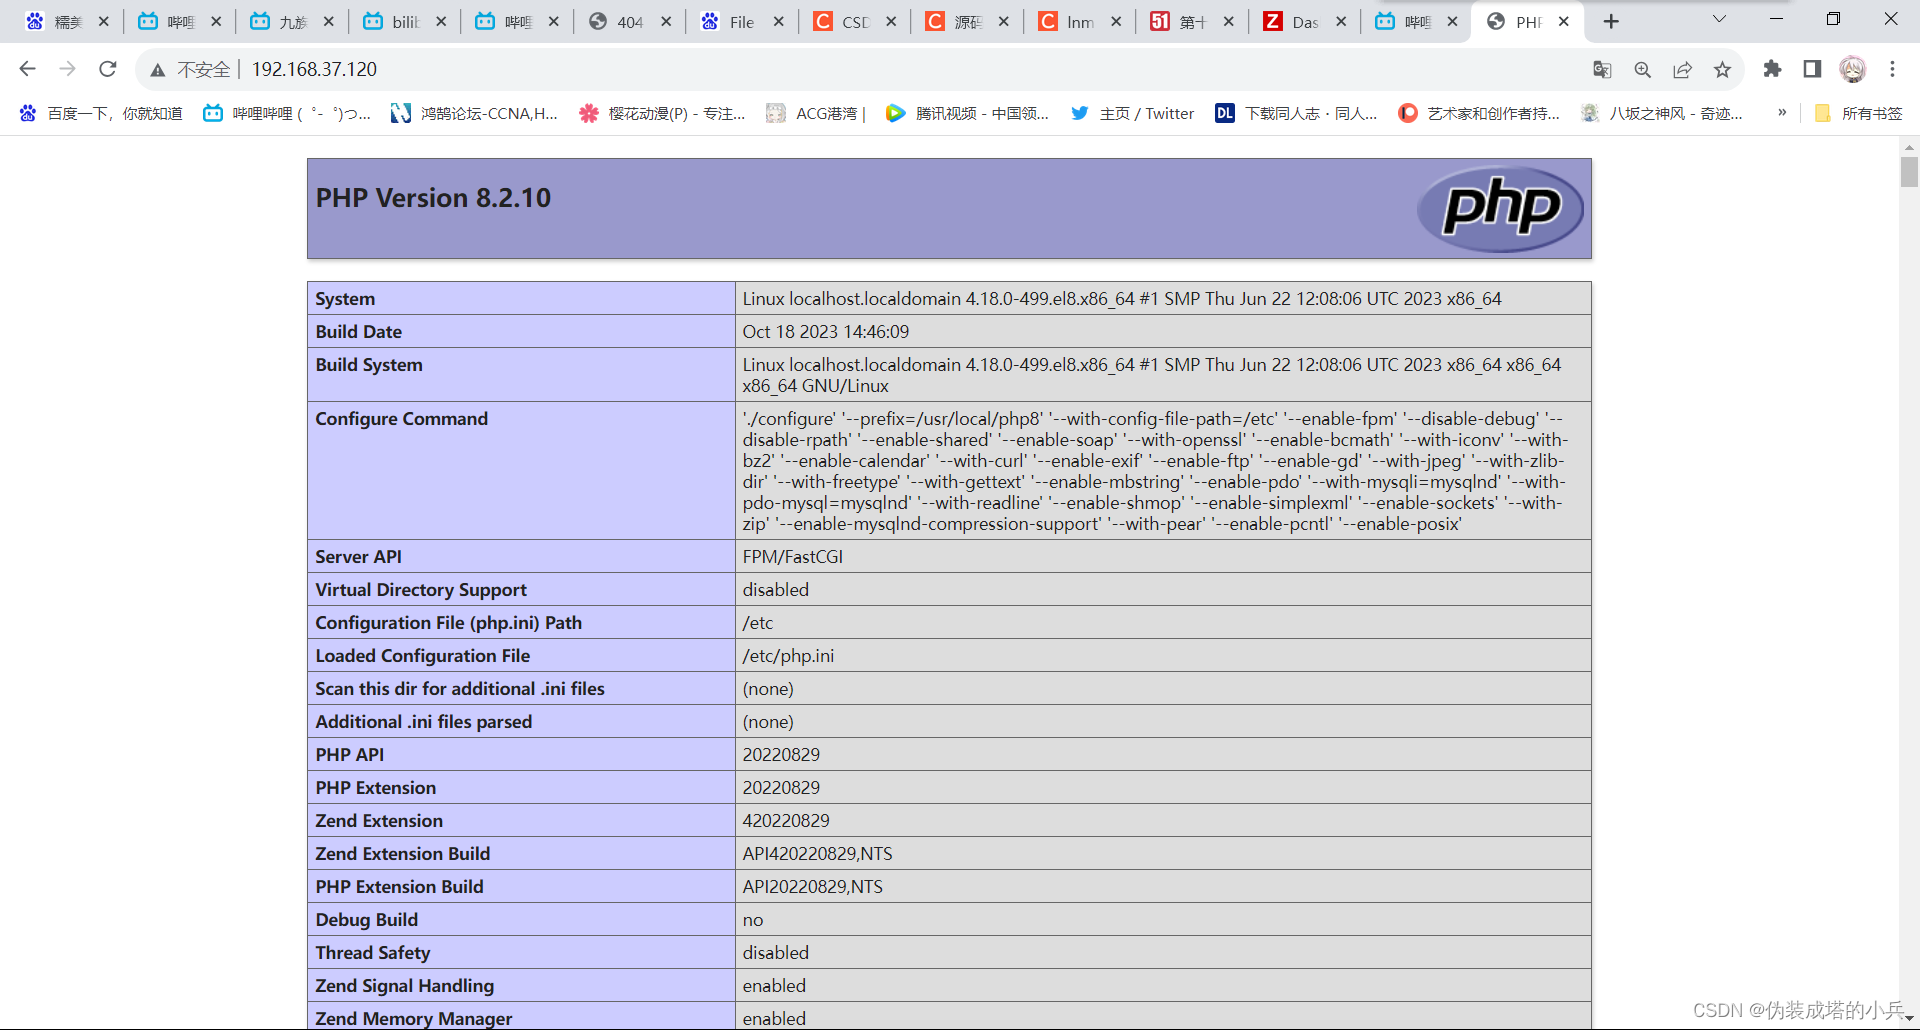
Task: Click the FPM/FastCGI Server API value
Action: 793,557
